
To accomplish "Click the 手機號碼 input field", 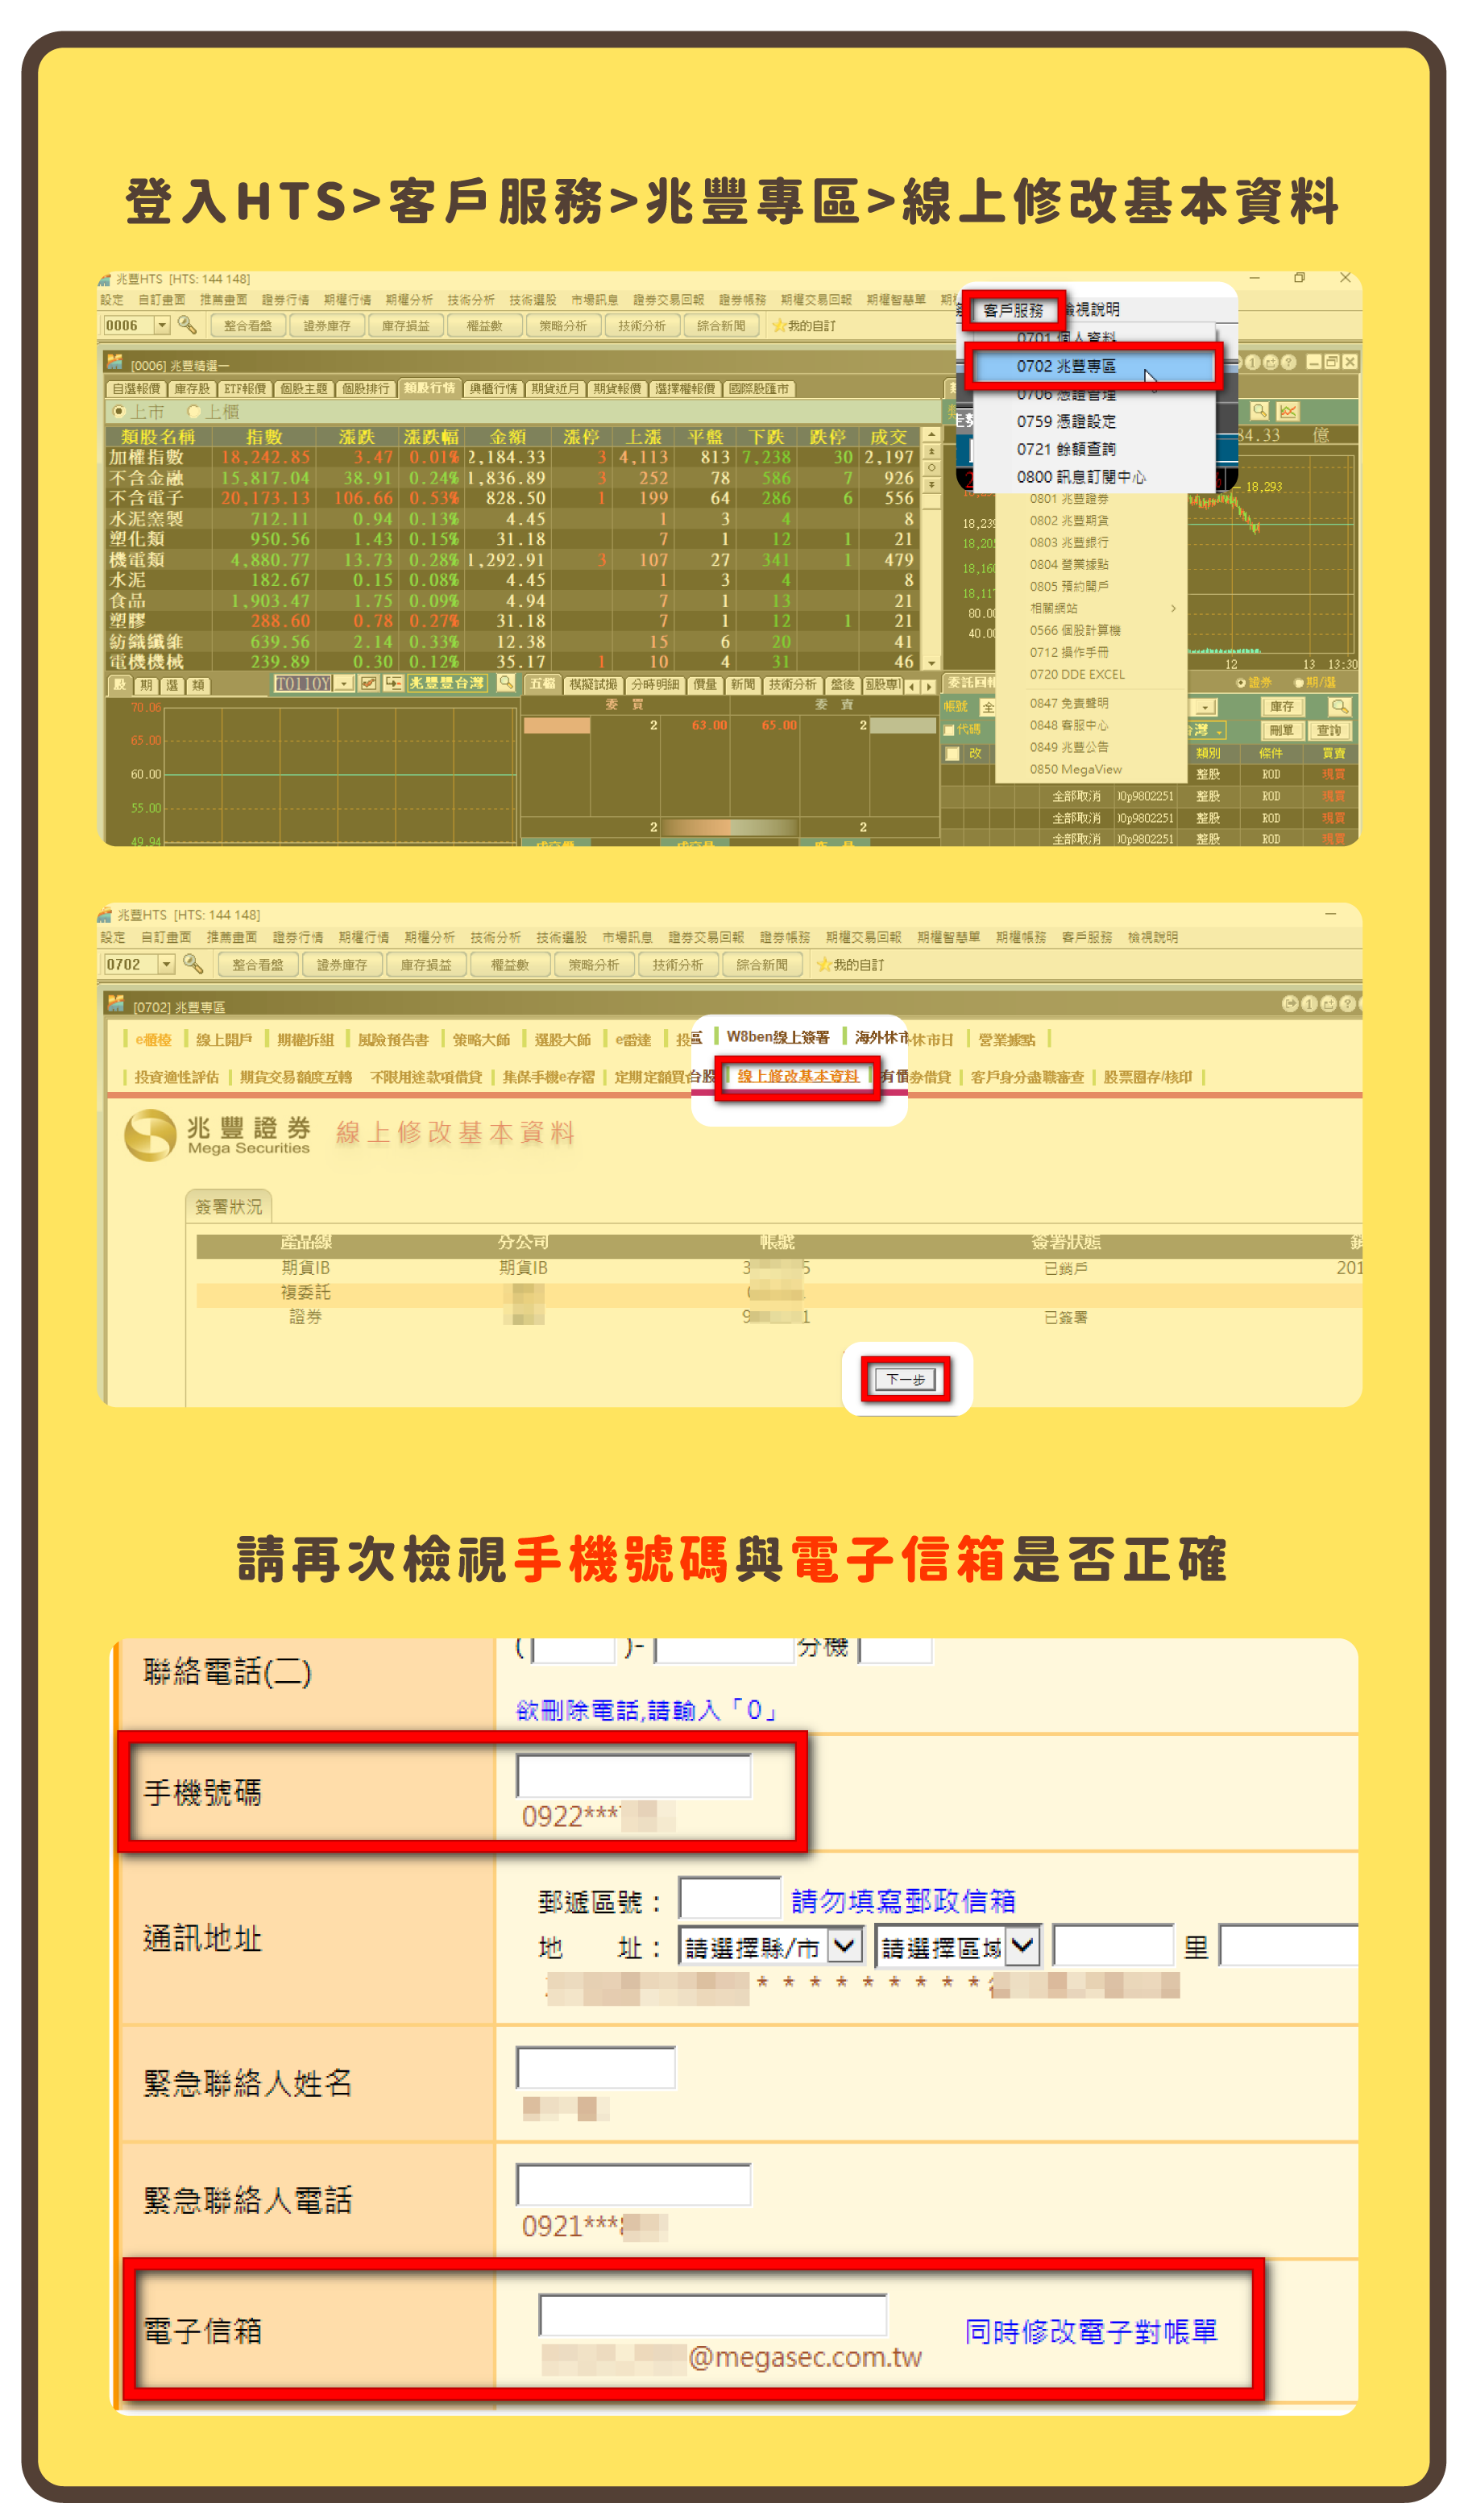I will (x=633, y=1775).
